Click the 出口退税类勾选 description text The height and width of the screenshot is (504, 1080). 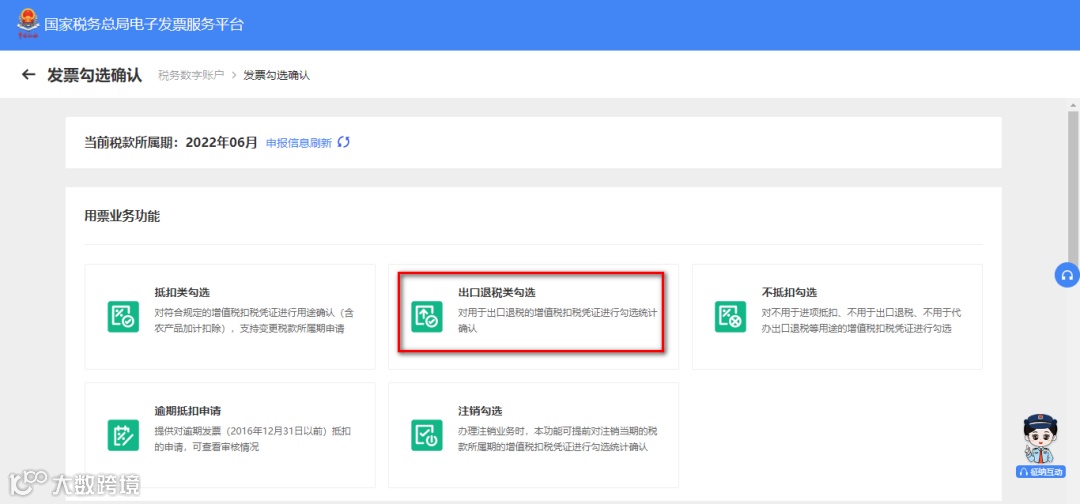pyautogui.click(x=559, y=321)
